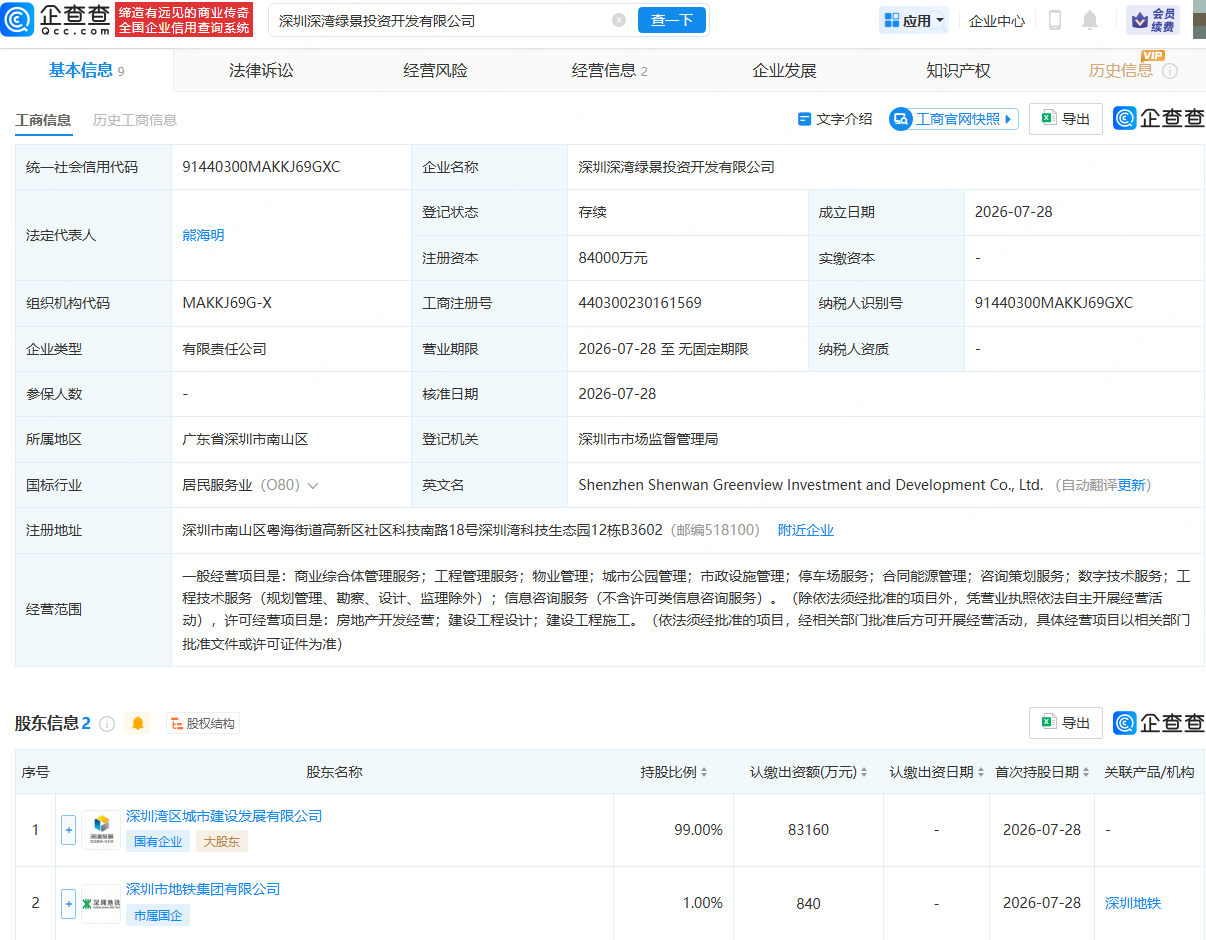The image size is (1206, 940).
Task: Open the 工商官网快照 snapshot
Action: 953,119
